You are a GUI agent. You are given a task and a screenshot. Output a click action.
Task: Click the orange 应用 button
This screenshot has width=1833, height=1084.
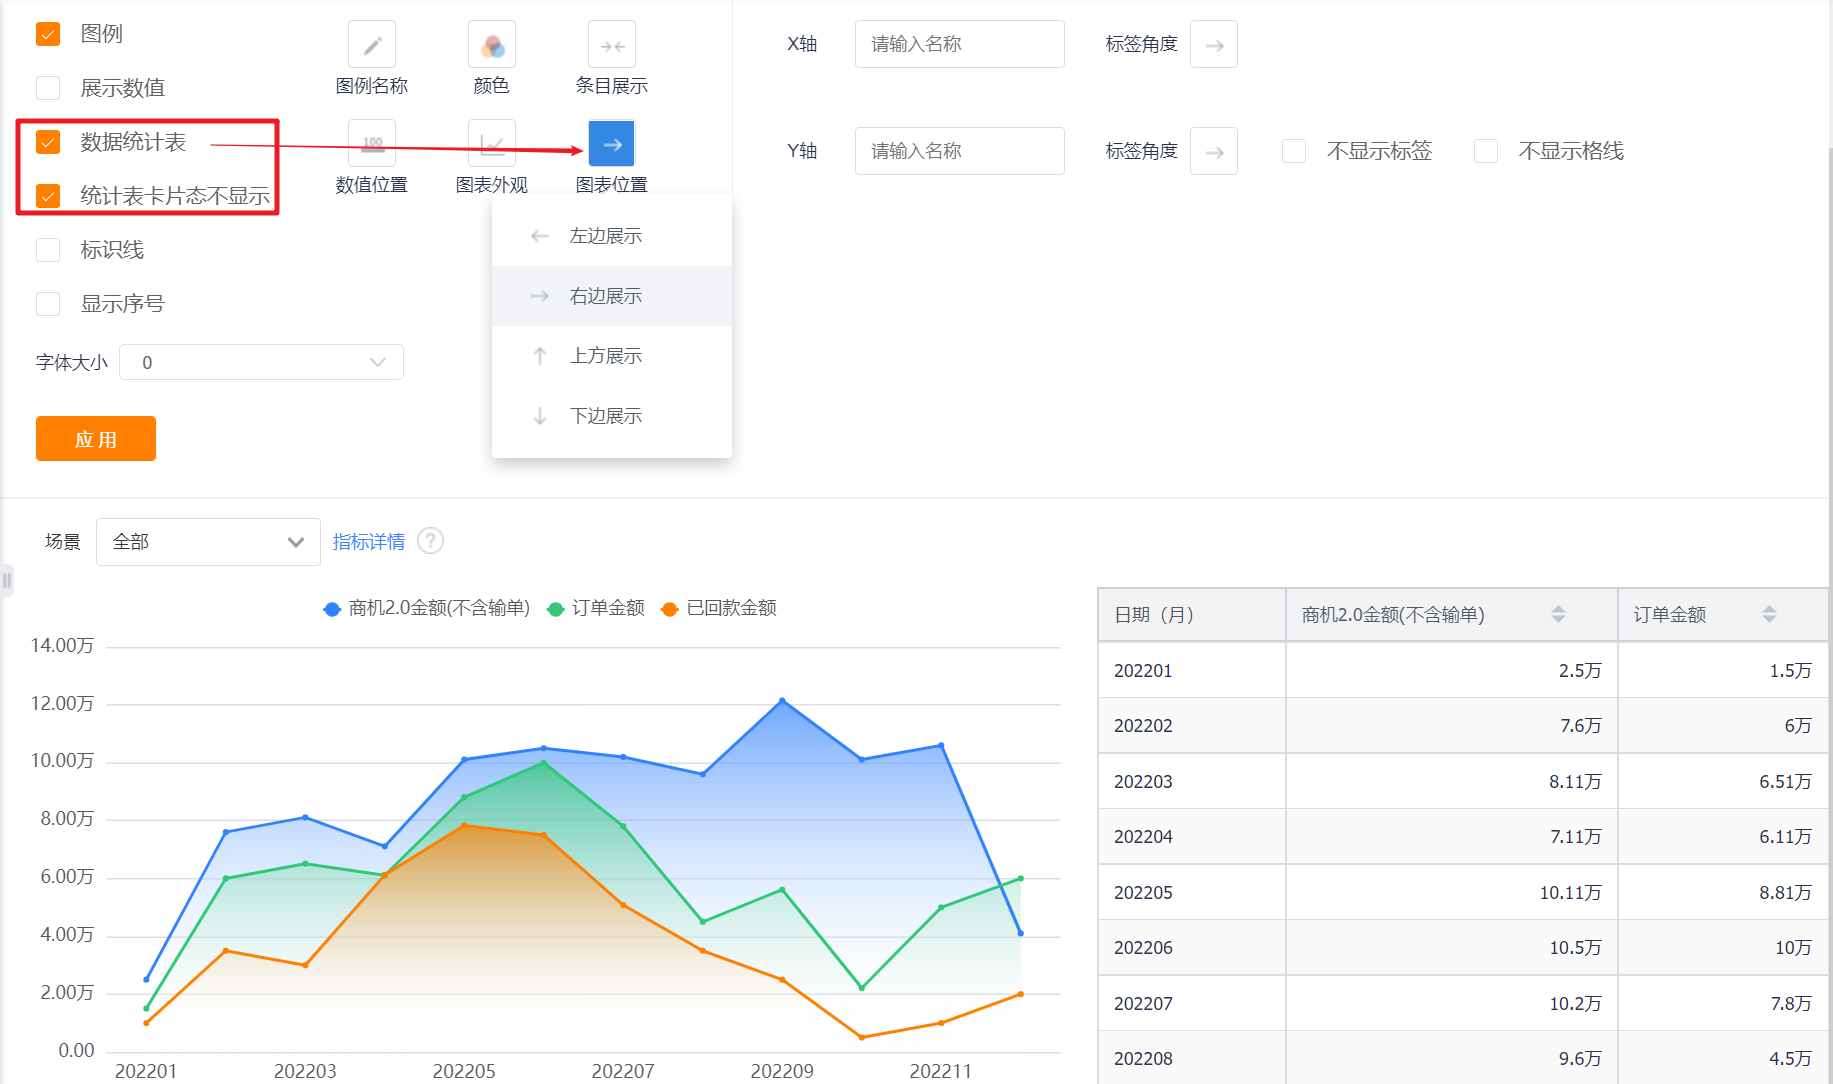96,439
